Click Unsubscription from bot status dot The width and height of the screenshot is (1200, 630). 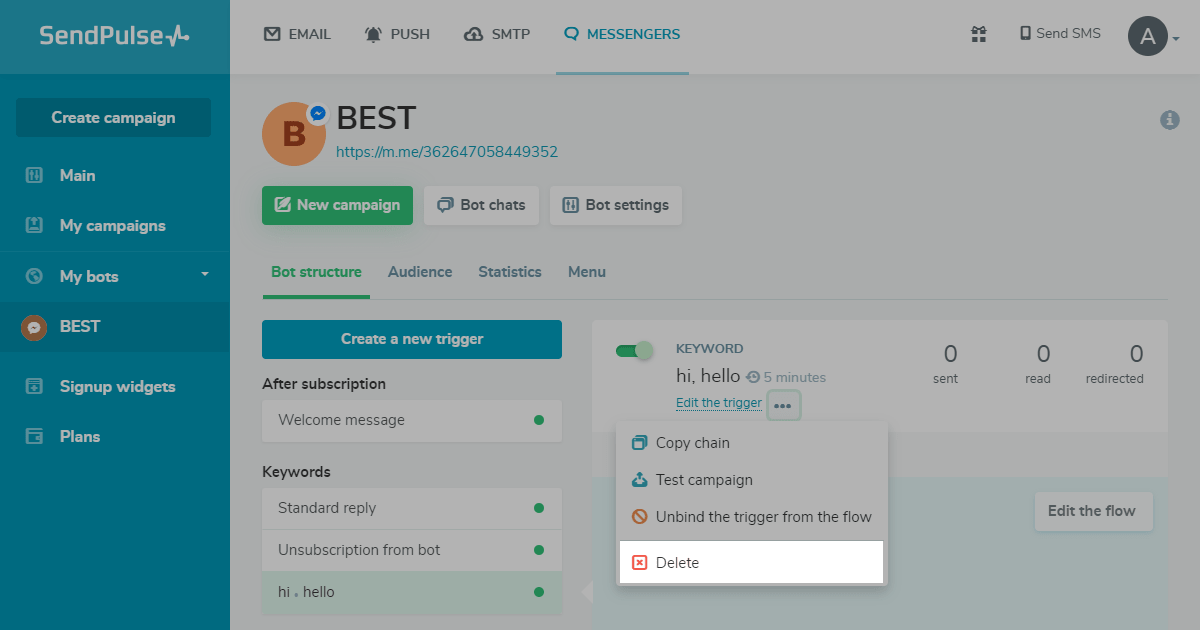coord(539,550)
